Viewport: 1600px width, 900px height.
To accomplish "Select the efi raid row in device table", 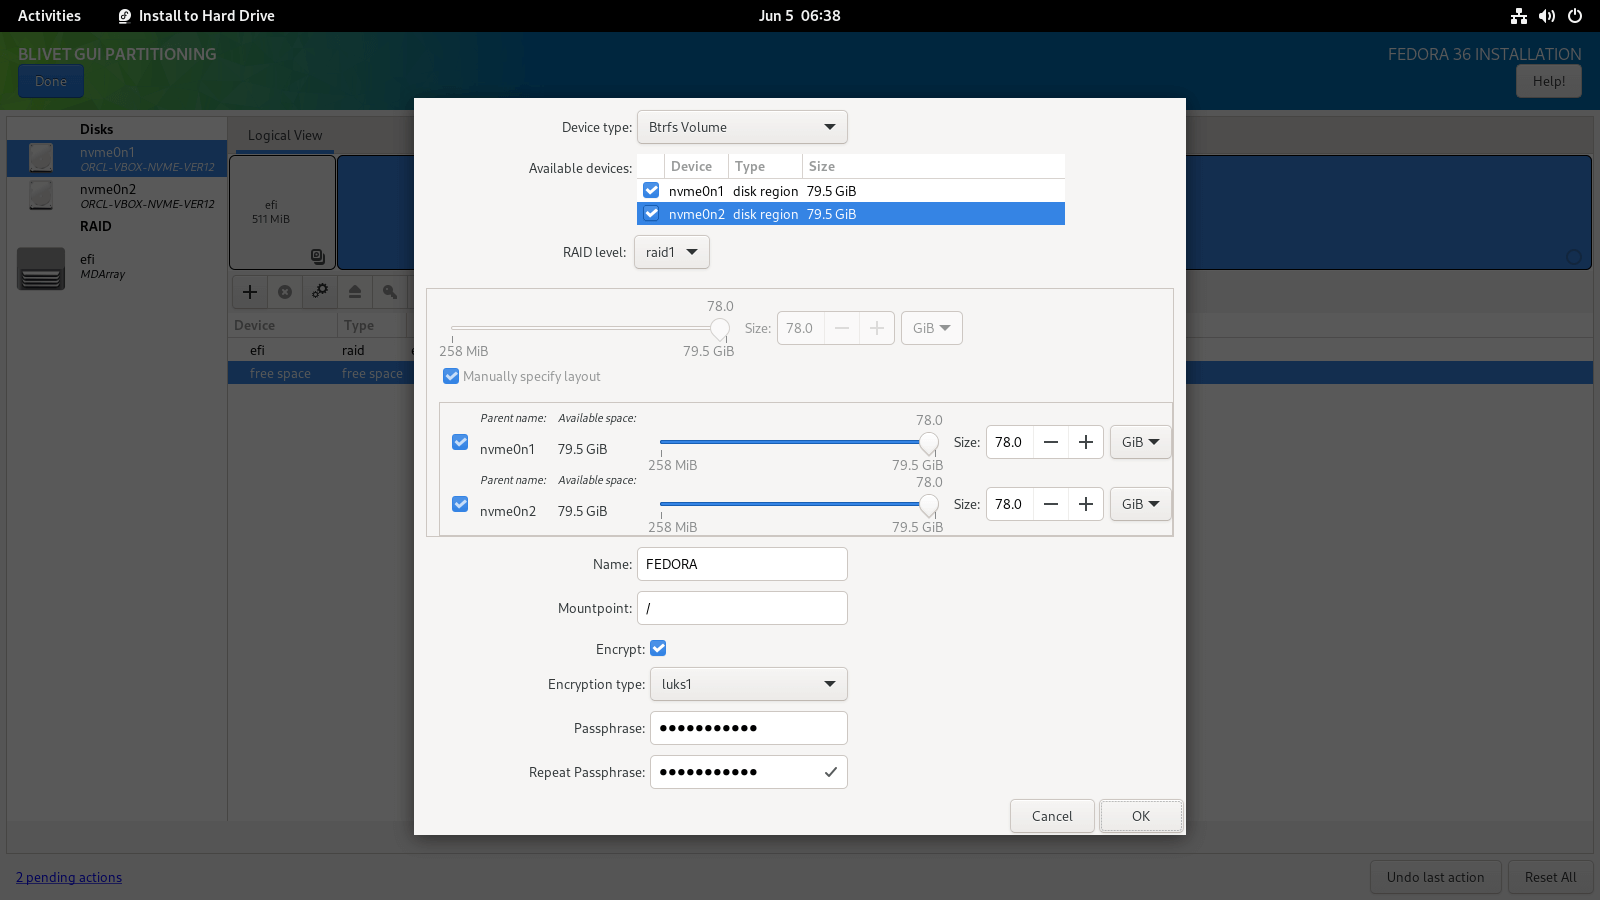I will point(321,350).
